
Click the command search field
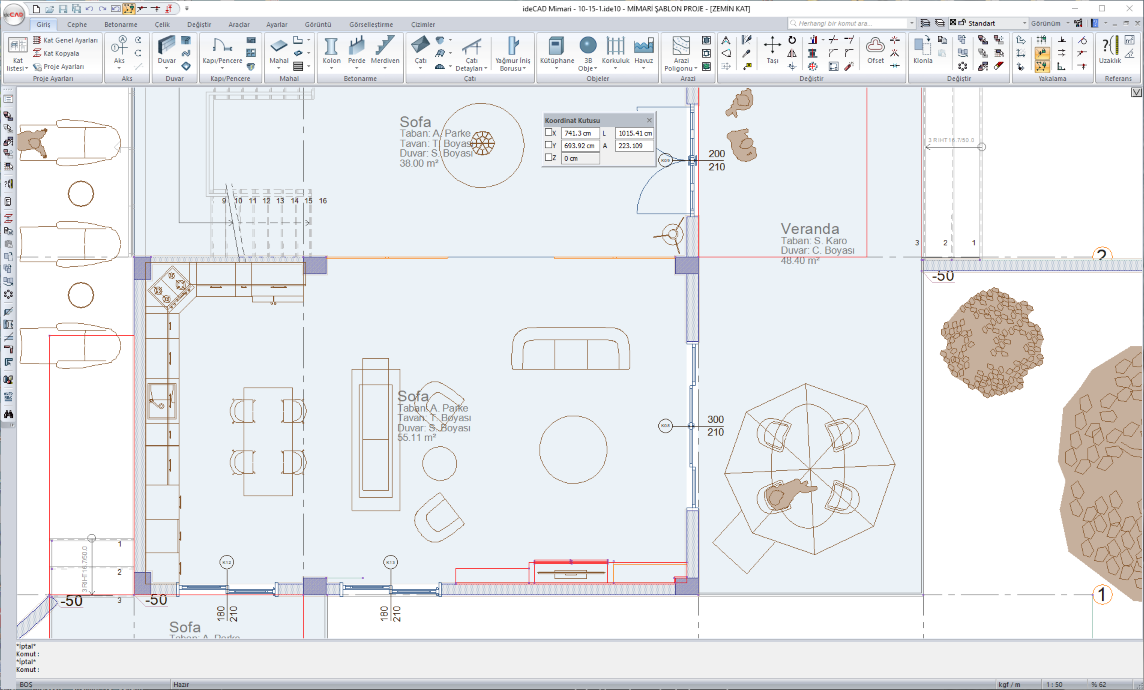(x=850, y=22)
